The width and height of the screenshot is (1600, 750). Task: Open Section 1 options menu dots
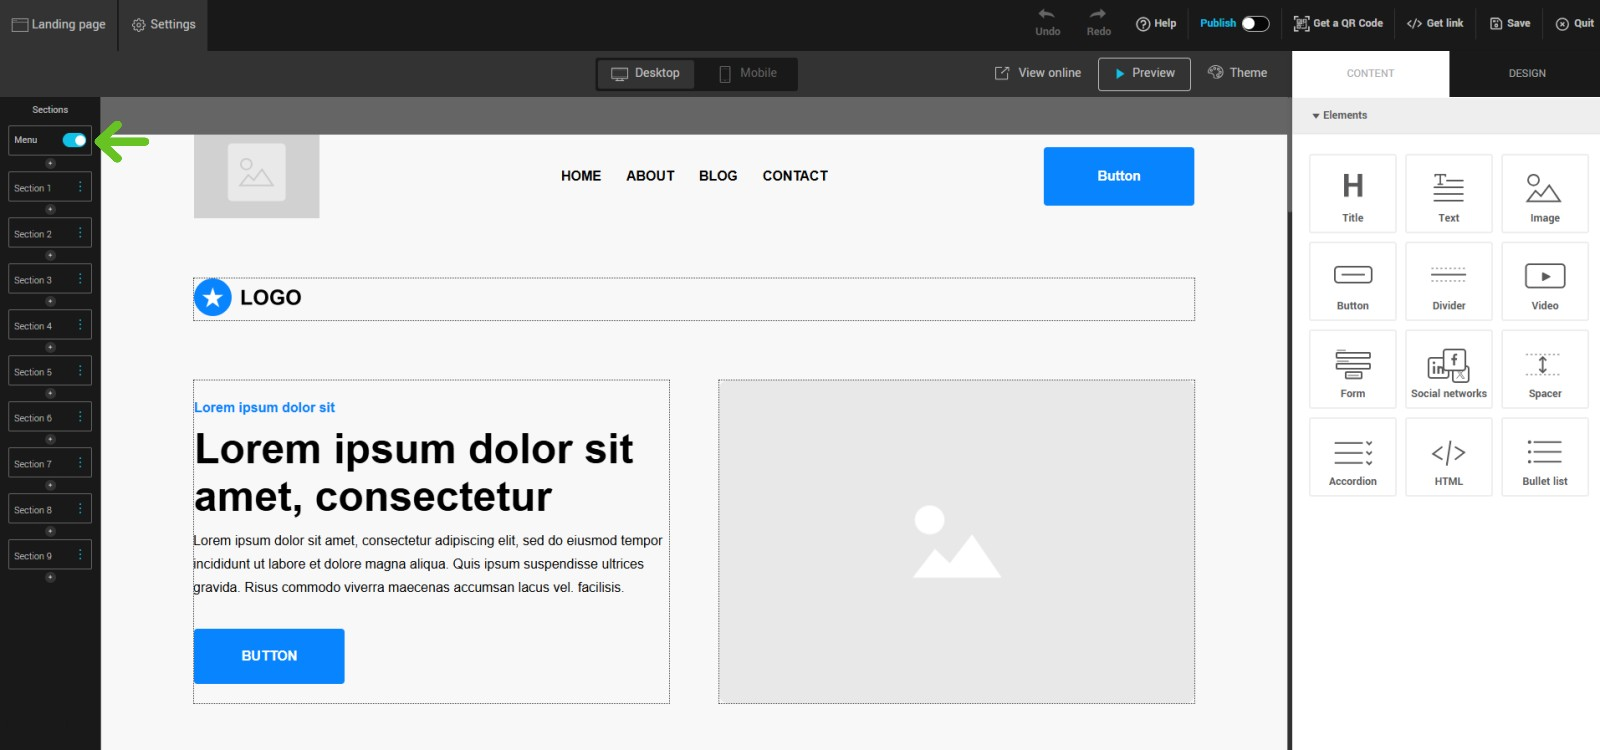click(x=80, y=187)
